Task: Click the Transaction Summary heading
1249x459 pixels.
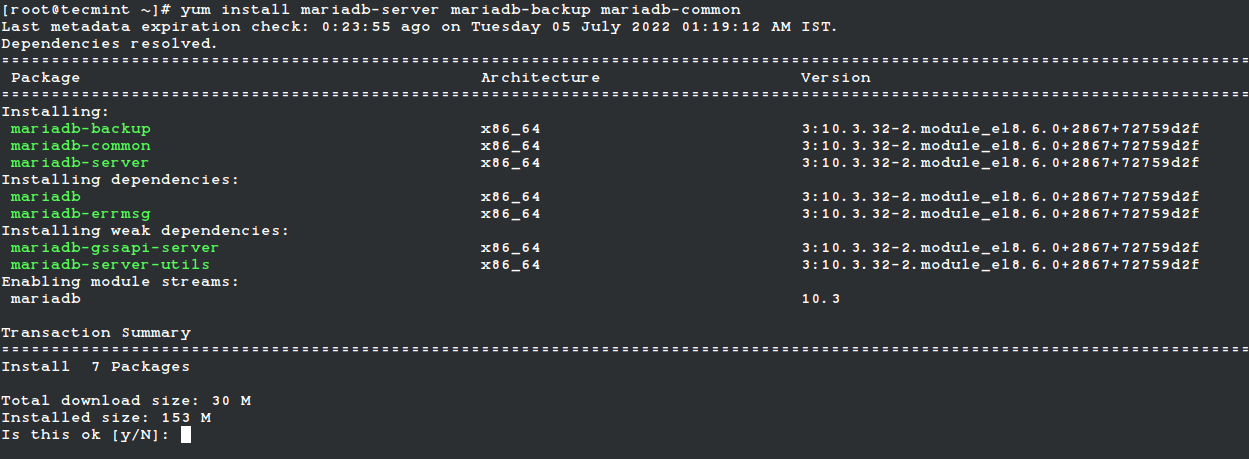Action: coord(96,332)
